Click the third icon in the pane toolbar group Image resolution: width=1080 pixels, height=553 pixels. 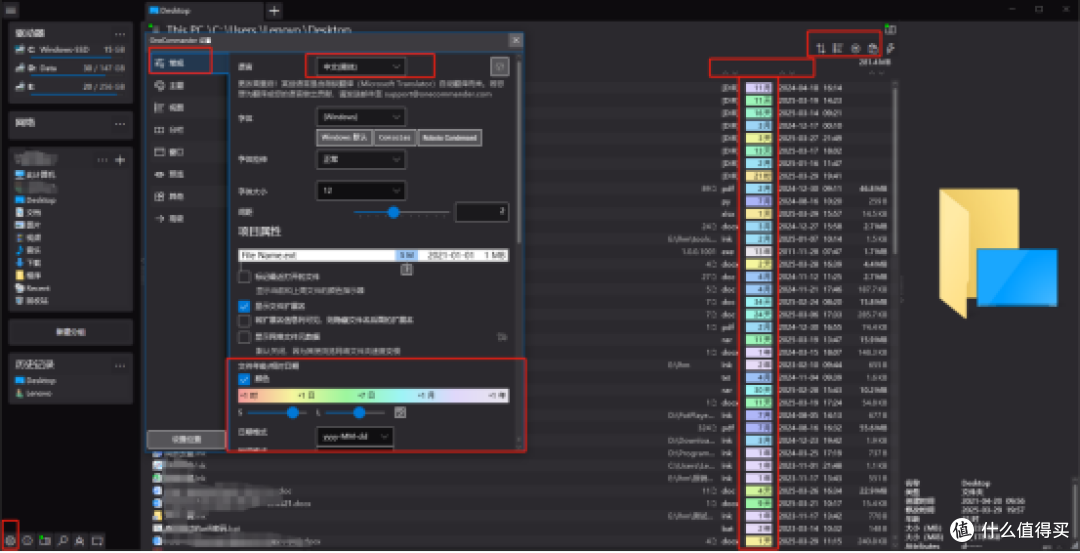tap(856, 48)
